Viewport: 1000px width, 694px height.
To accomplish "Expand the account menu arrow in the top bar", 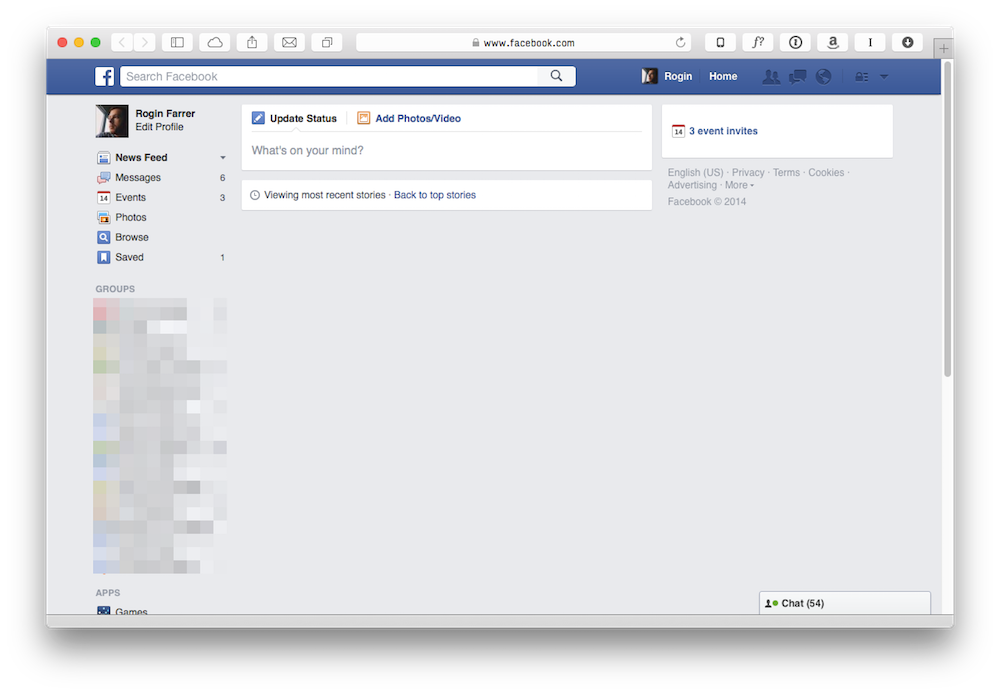I will [884, 77].
